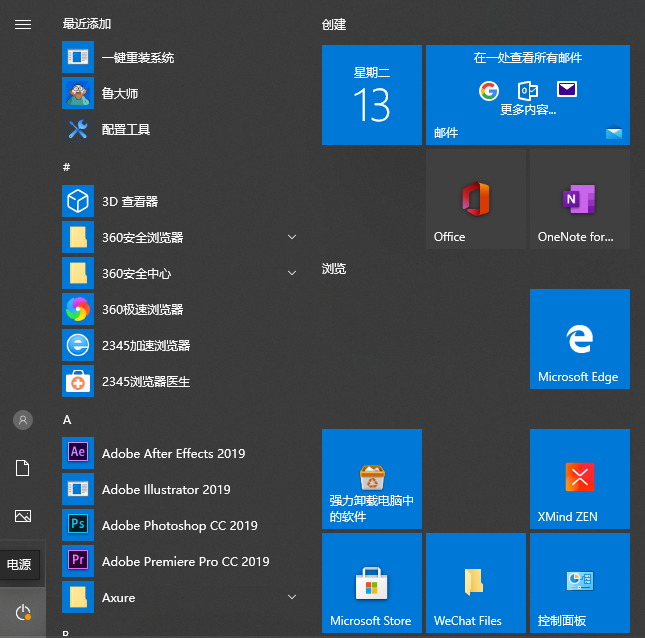The width and height of the screenshot is (645, 638).
Task: Open the XMind ZEN tile
Action: pyautogui.click(x=579, y=479)
